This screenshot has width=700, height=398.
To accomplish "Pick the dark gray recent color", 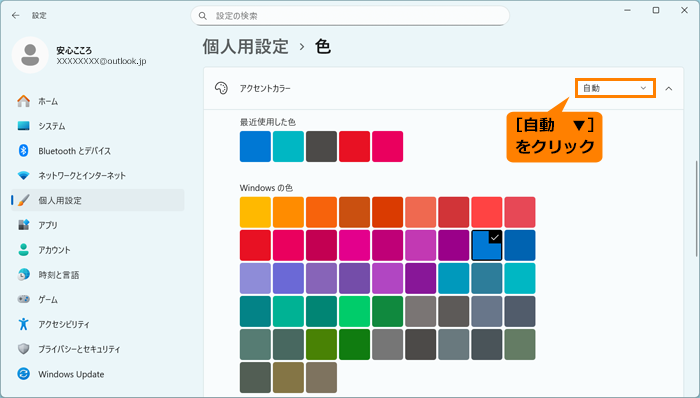I will [321, 146].
